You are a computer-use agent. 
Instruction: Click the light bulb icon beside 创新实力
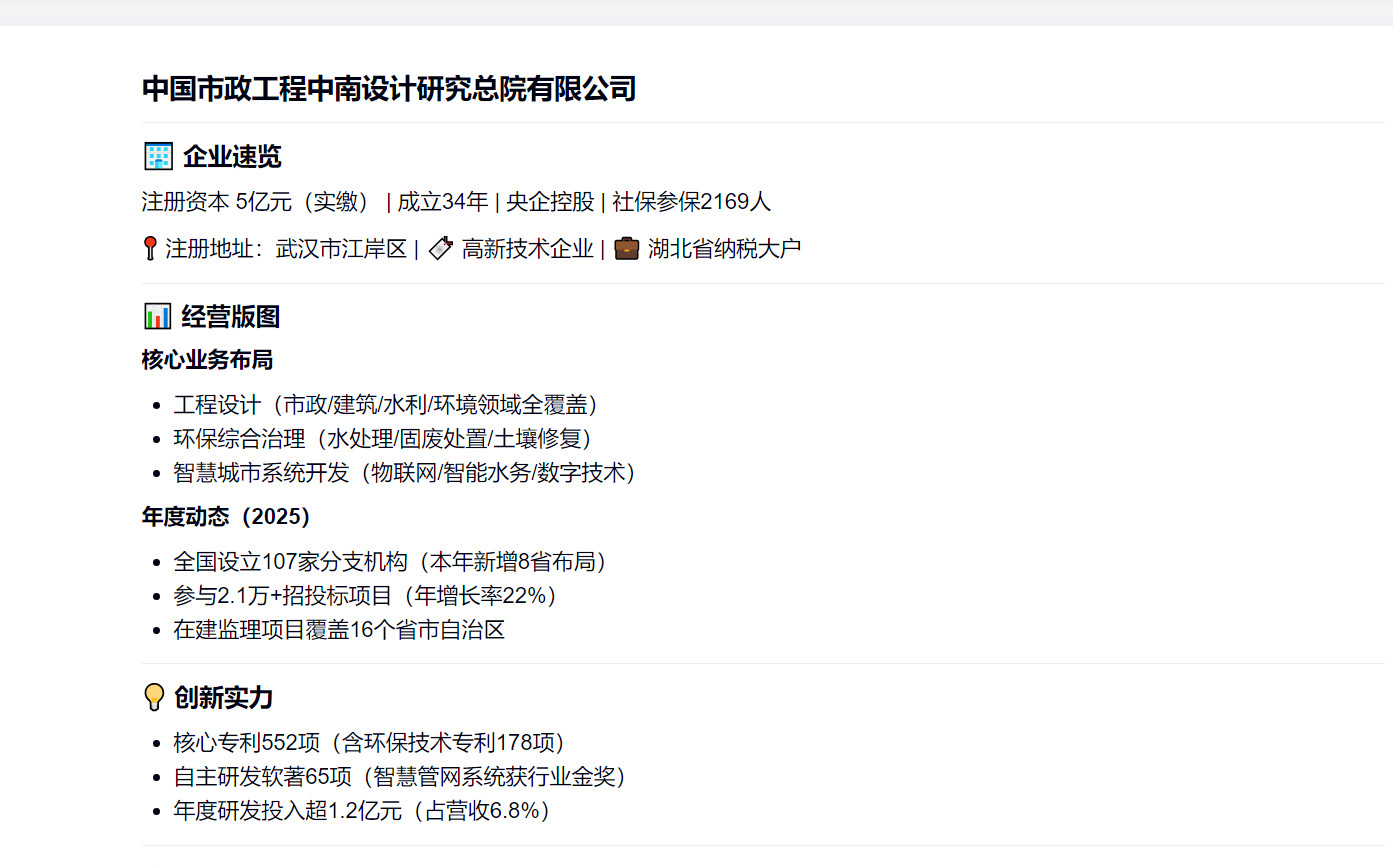click(154, 697)
